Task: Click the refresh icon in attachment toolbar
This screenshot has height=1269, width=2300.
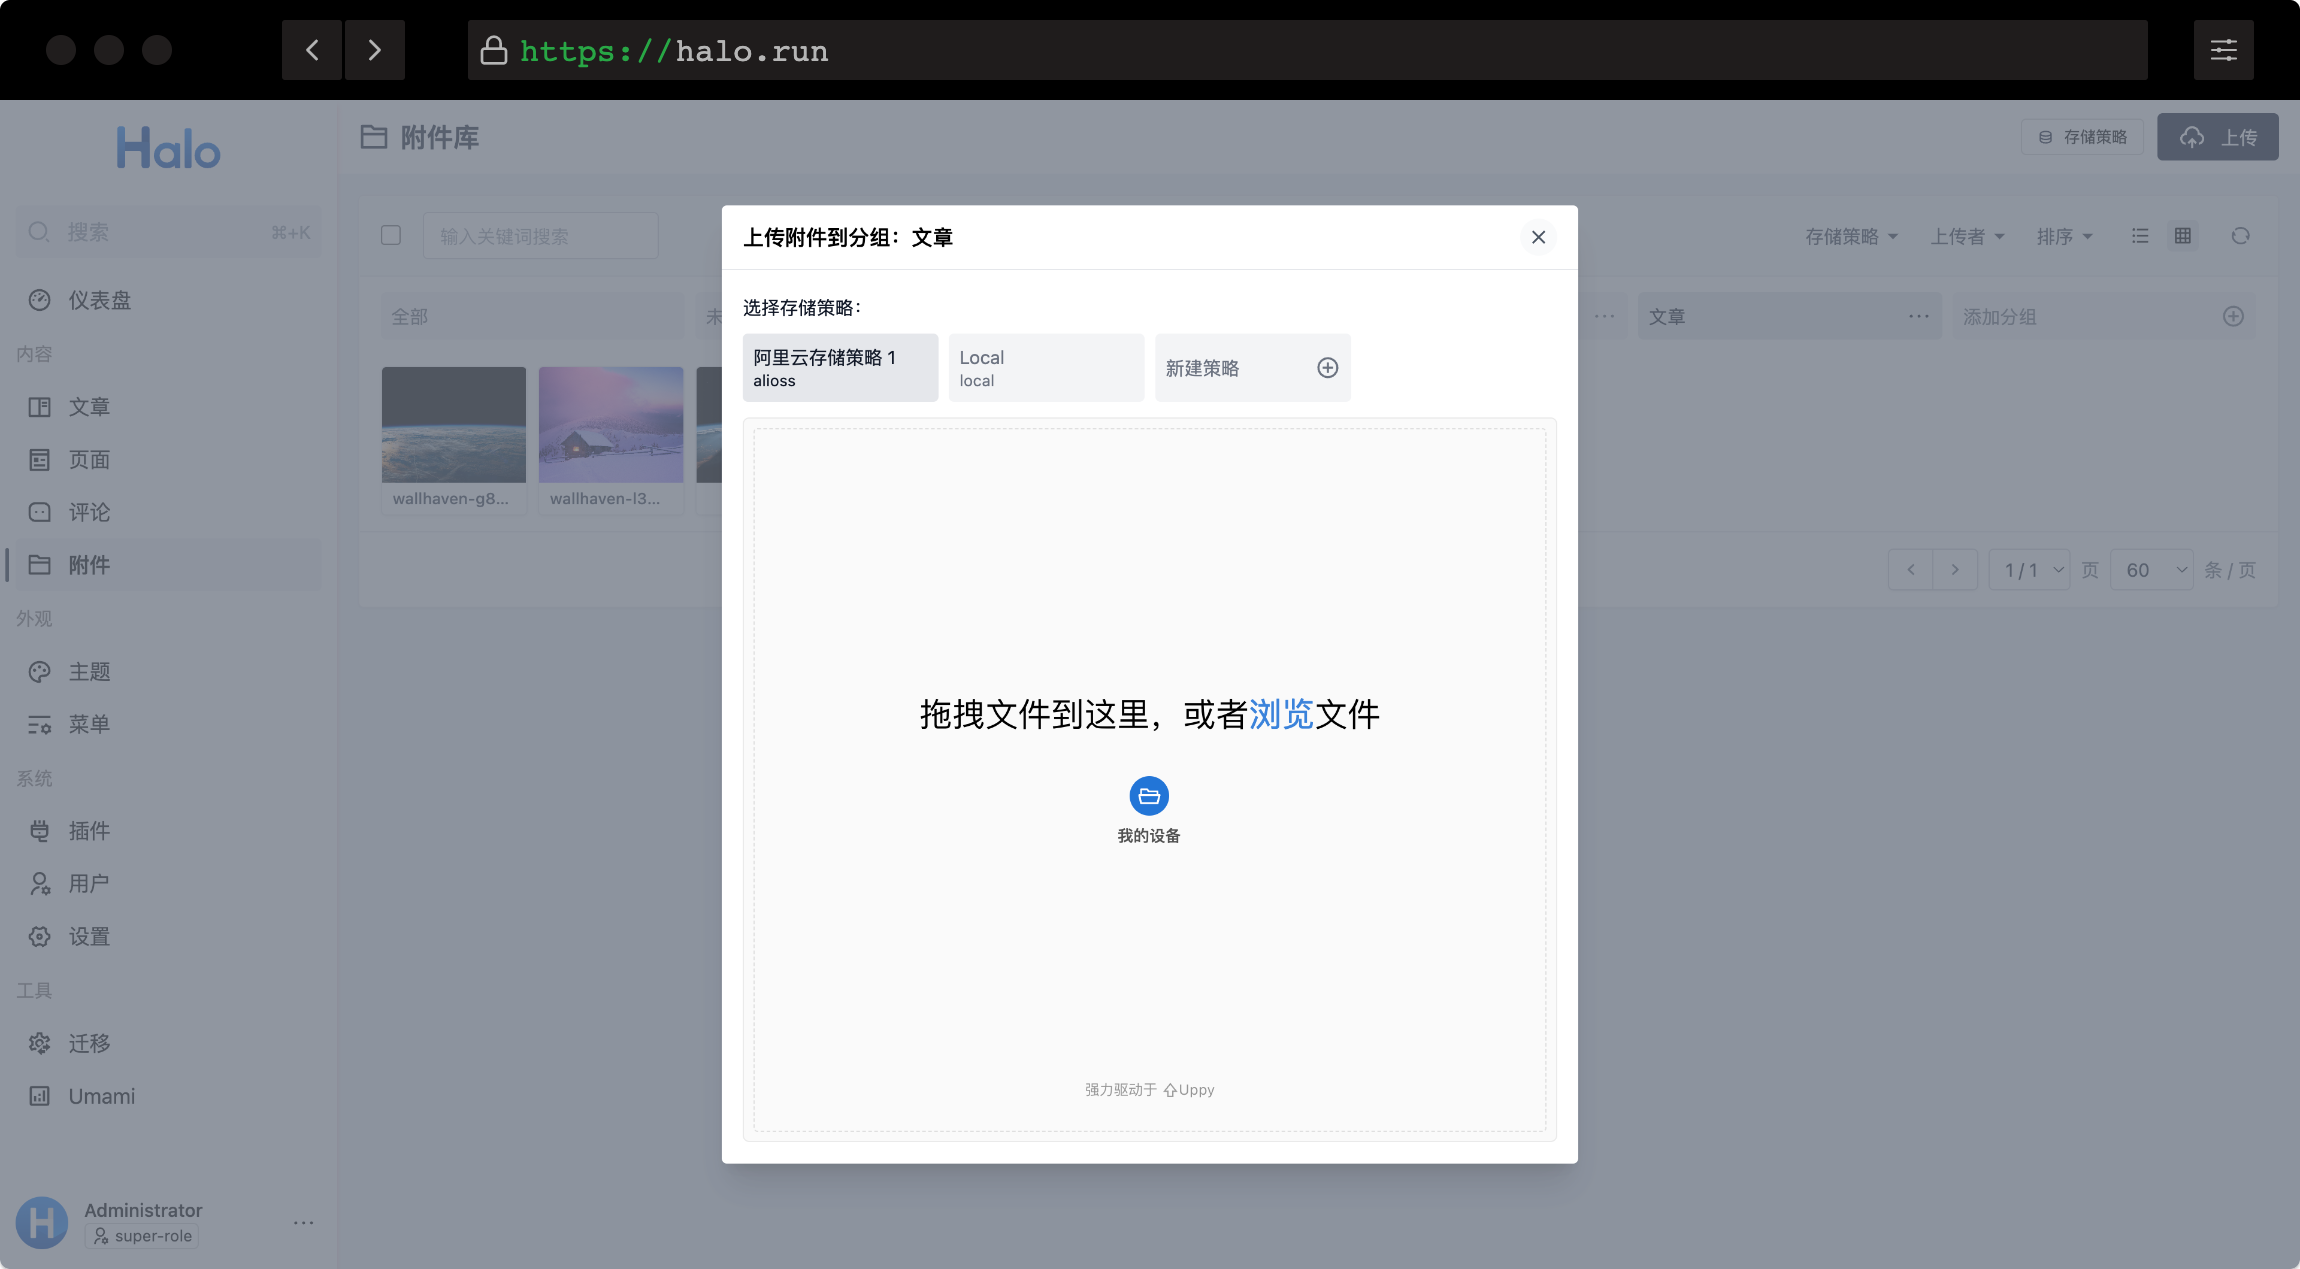Action: coord(2240,236)
